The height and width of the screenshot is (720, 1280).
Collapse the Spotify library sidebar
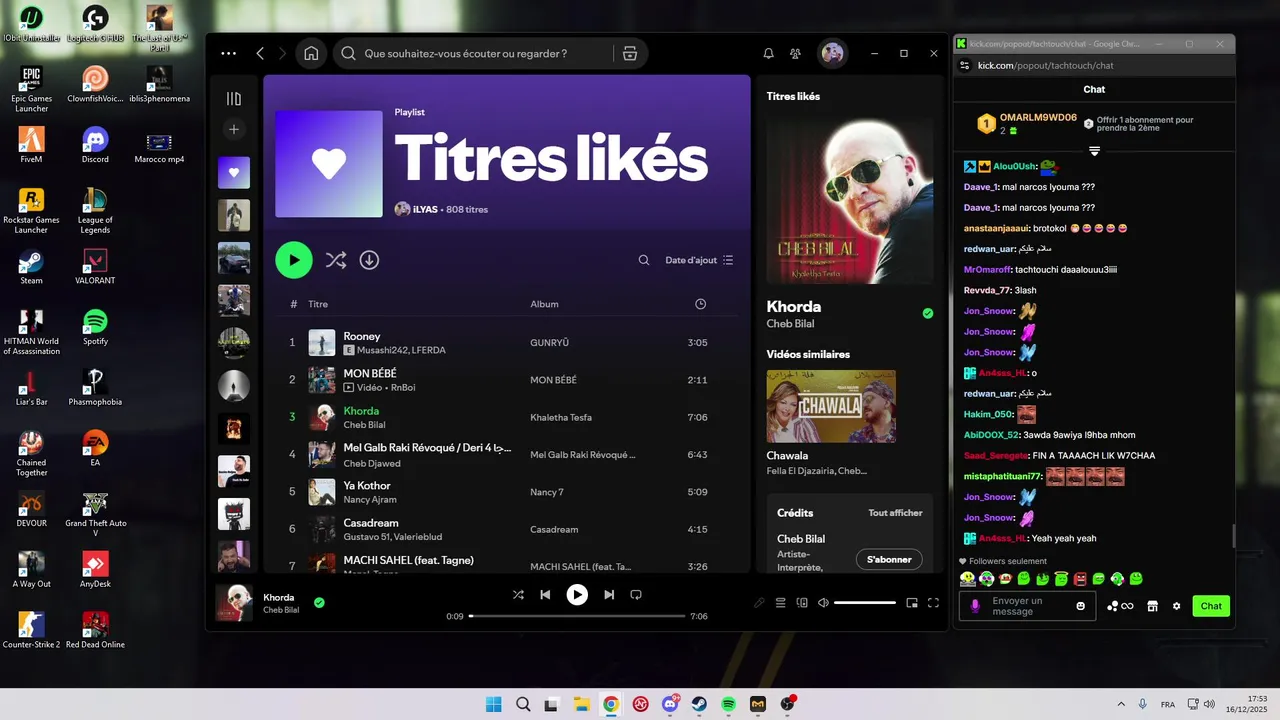click(234, 98)
